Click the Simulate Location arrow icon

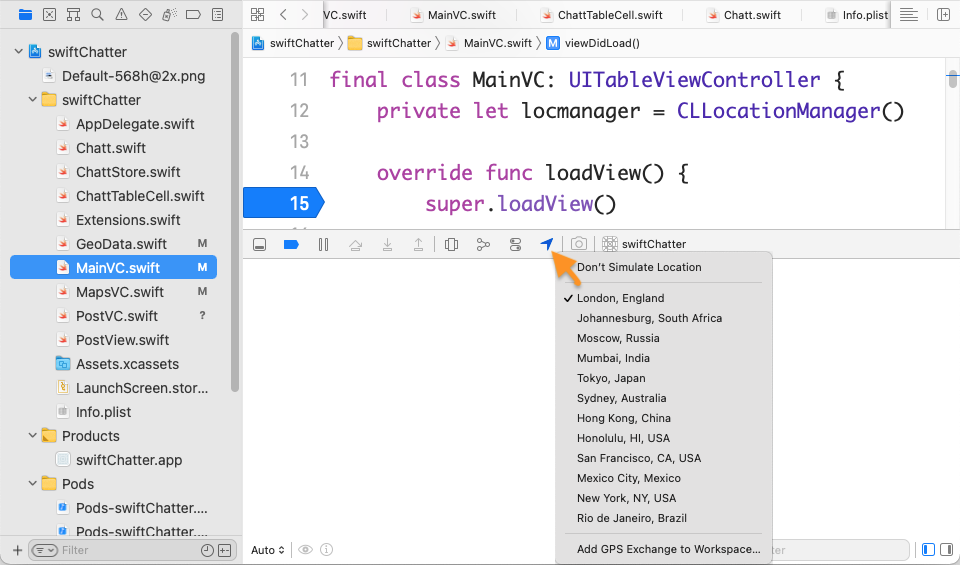(x=547, y=244)
